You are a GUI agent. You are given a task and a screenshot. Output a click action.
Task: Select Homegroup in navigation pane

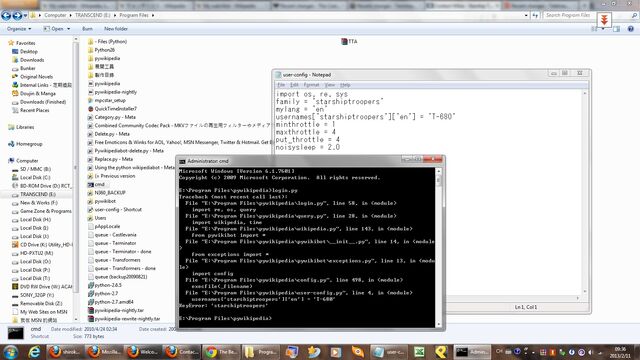pyautogui.click(x=25, y=144)
